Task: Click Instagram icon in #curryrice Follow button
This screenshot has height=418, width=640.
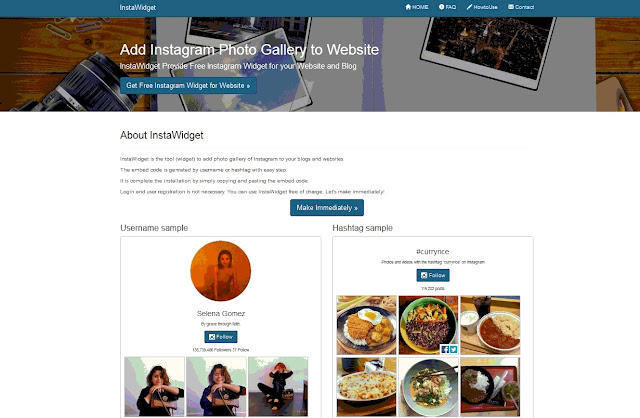Action: tap(424, 276)
